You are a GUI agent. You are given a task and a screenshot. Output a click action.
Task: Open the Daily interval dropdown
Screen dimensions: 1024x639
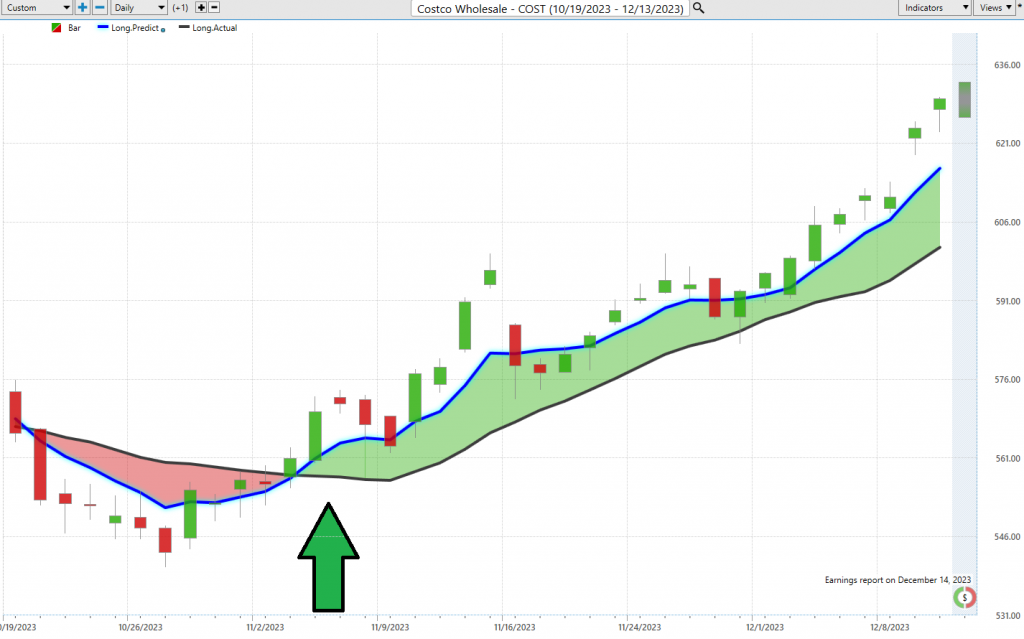click(139, 8)
